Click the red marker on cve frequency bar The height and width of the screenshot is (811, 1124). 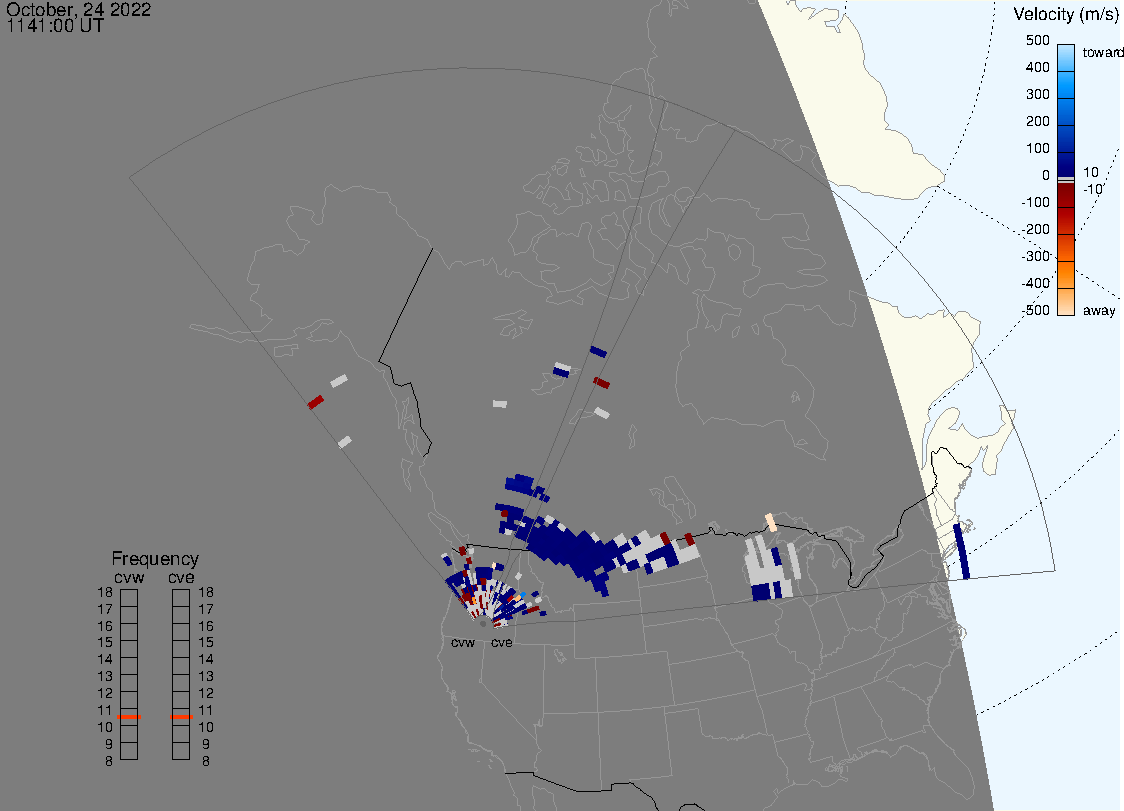181,717
